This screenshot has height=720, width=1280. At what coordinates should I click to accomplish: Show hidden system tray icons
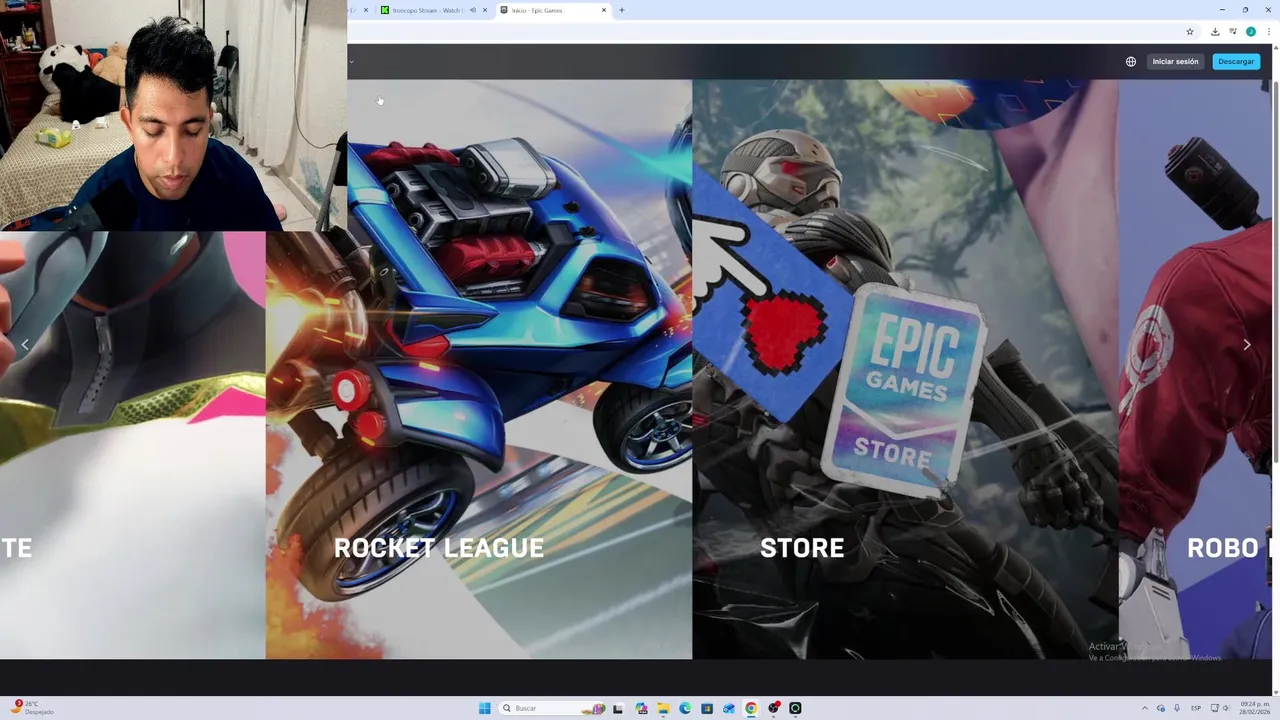(x=1145, y=708)
